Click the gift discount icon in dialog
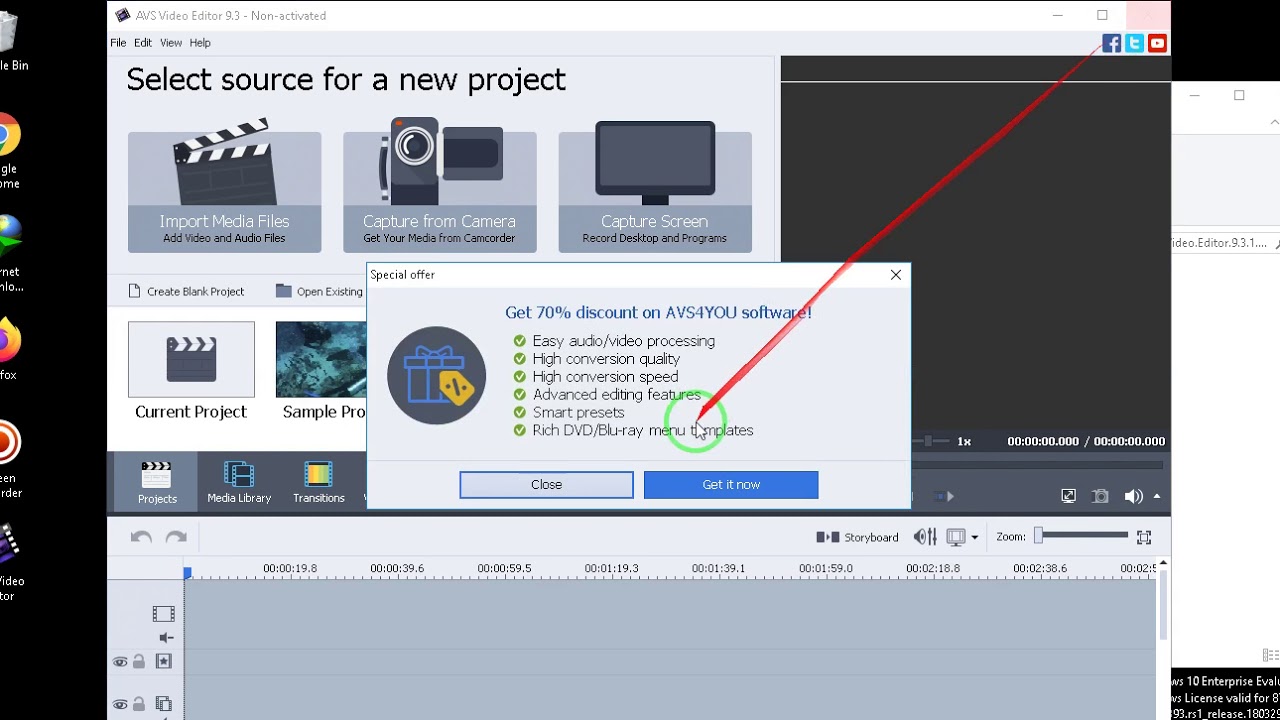Viewport: 1280px width, 720px height. coord(437,376)
